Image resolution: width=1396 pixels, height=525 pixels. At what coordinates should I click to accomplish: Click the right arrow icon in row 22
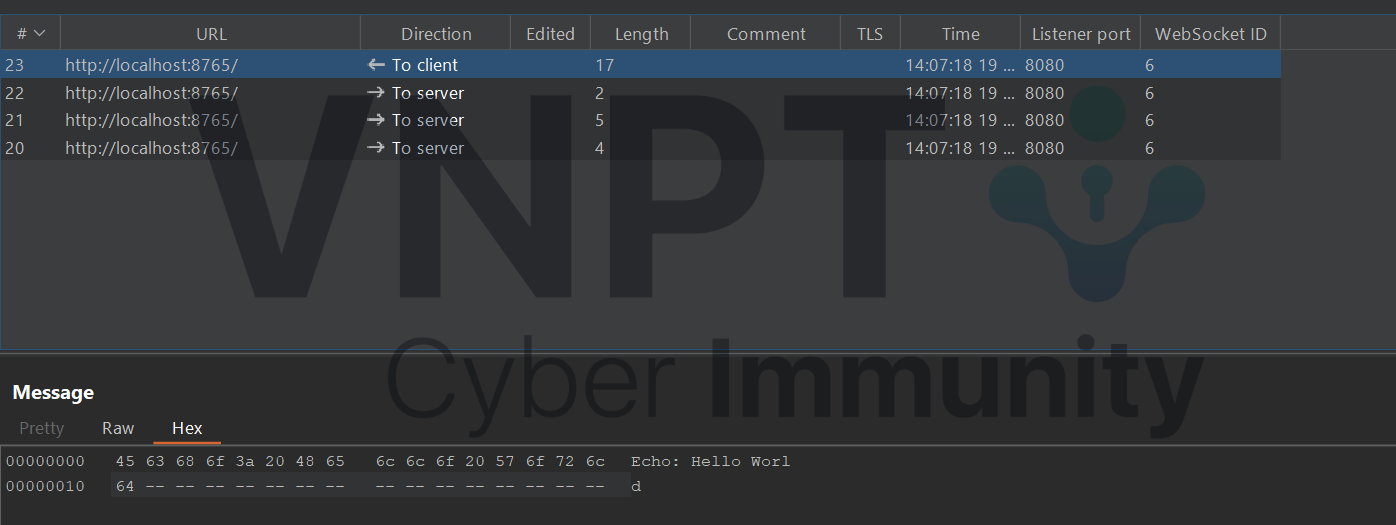pos(376,93)
